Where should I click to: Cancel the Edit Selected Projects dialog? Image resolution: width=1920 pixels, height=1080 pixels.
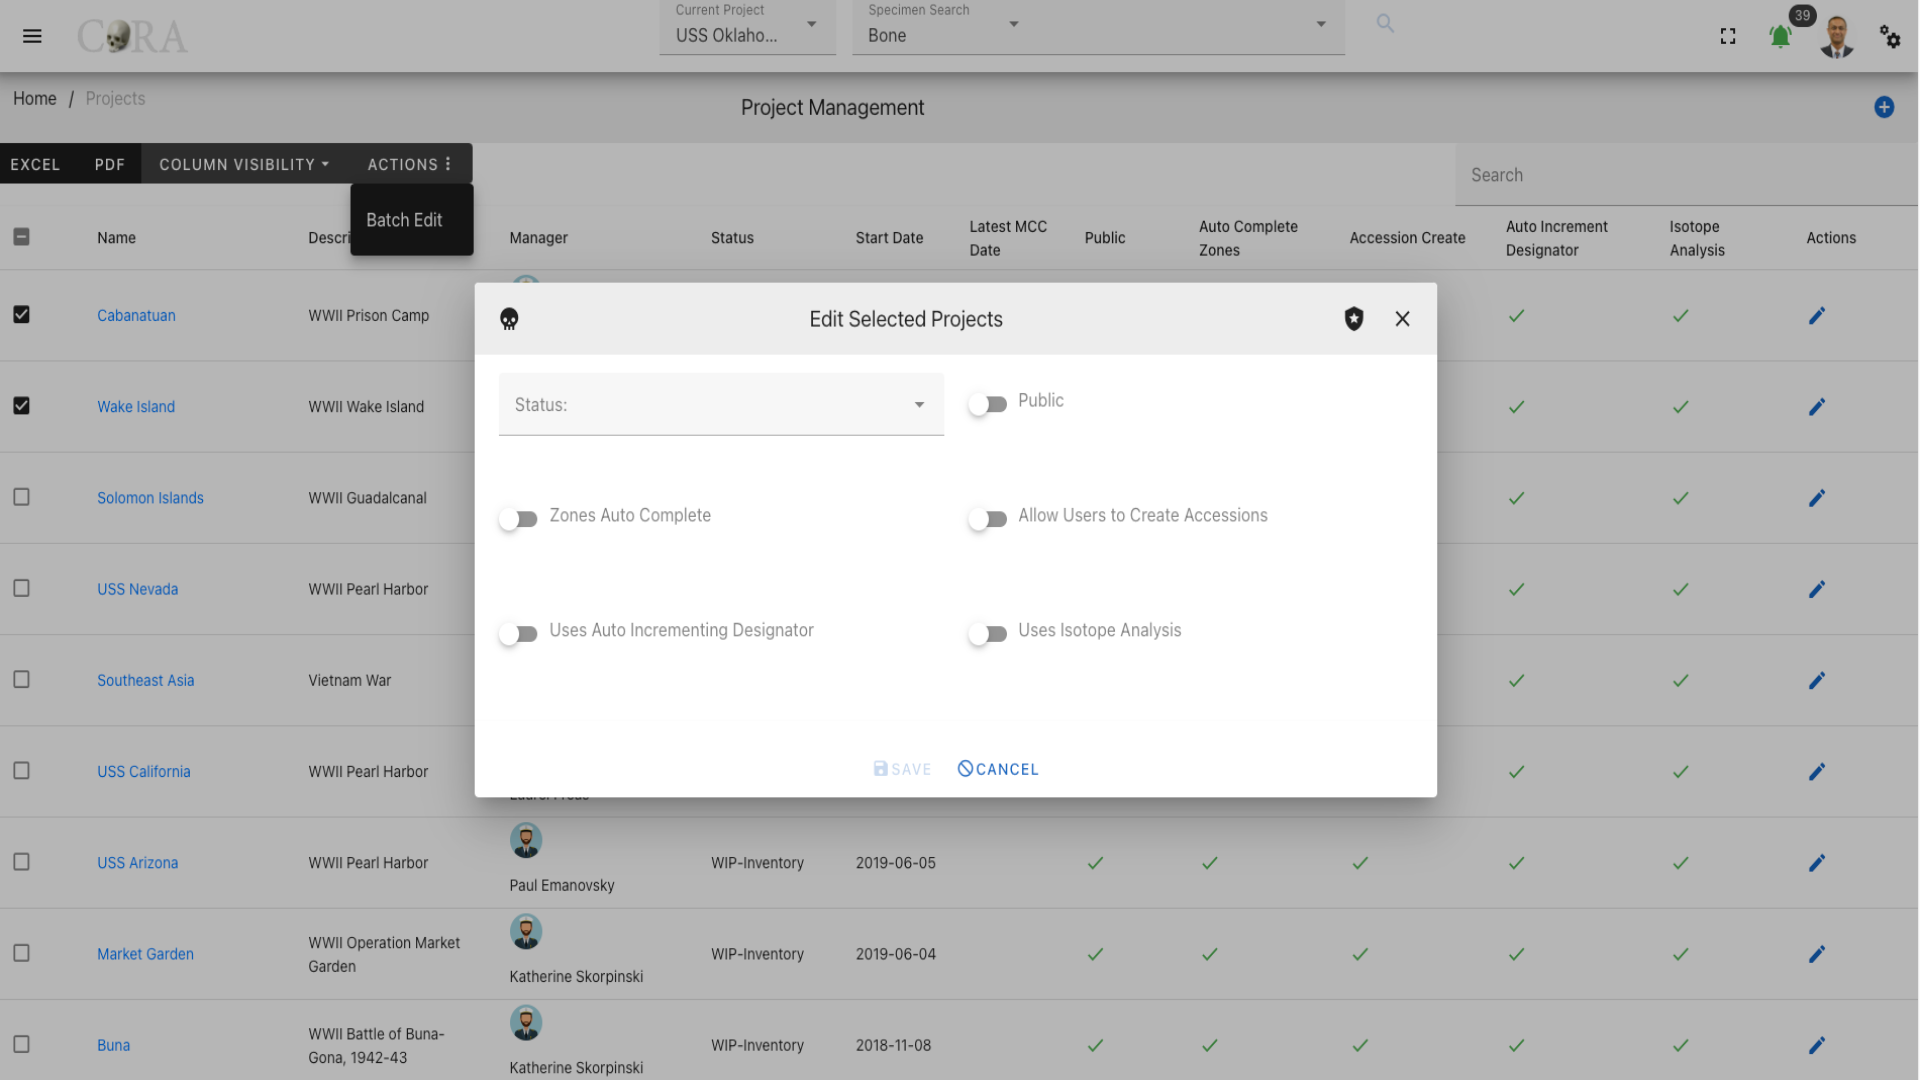pos(998,769)
